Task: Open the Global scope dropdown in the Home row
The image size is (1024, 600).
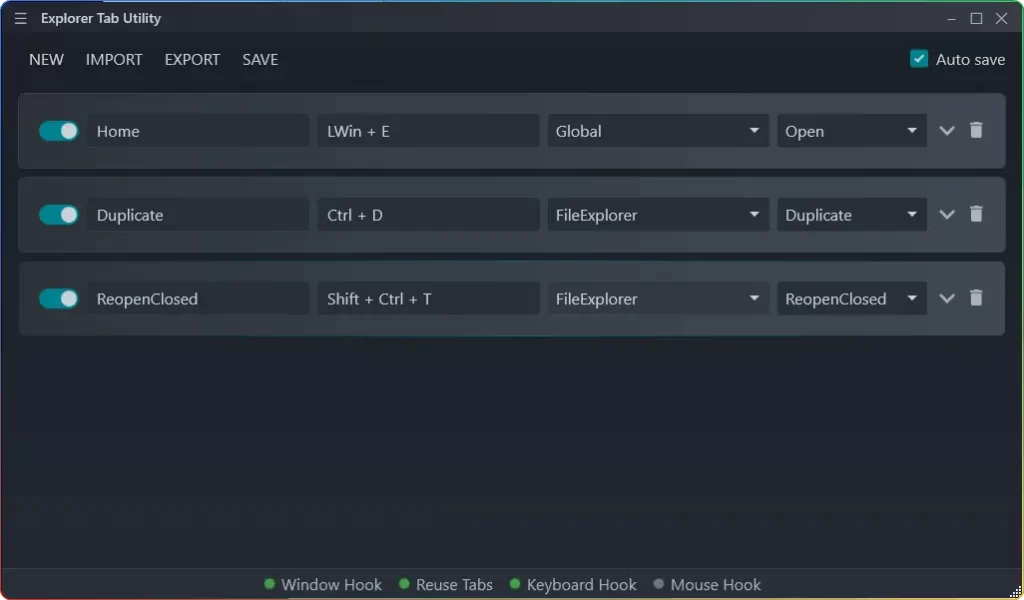Action: (658, 131)
